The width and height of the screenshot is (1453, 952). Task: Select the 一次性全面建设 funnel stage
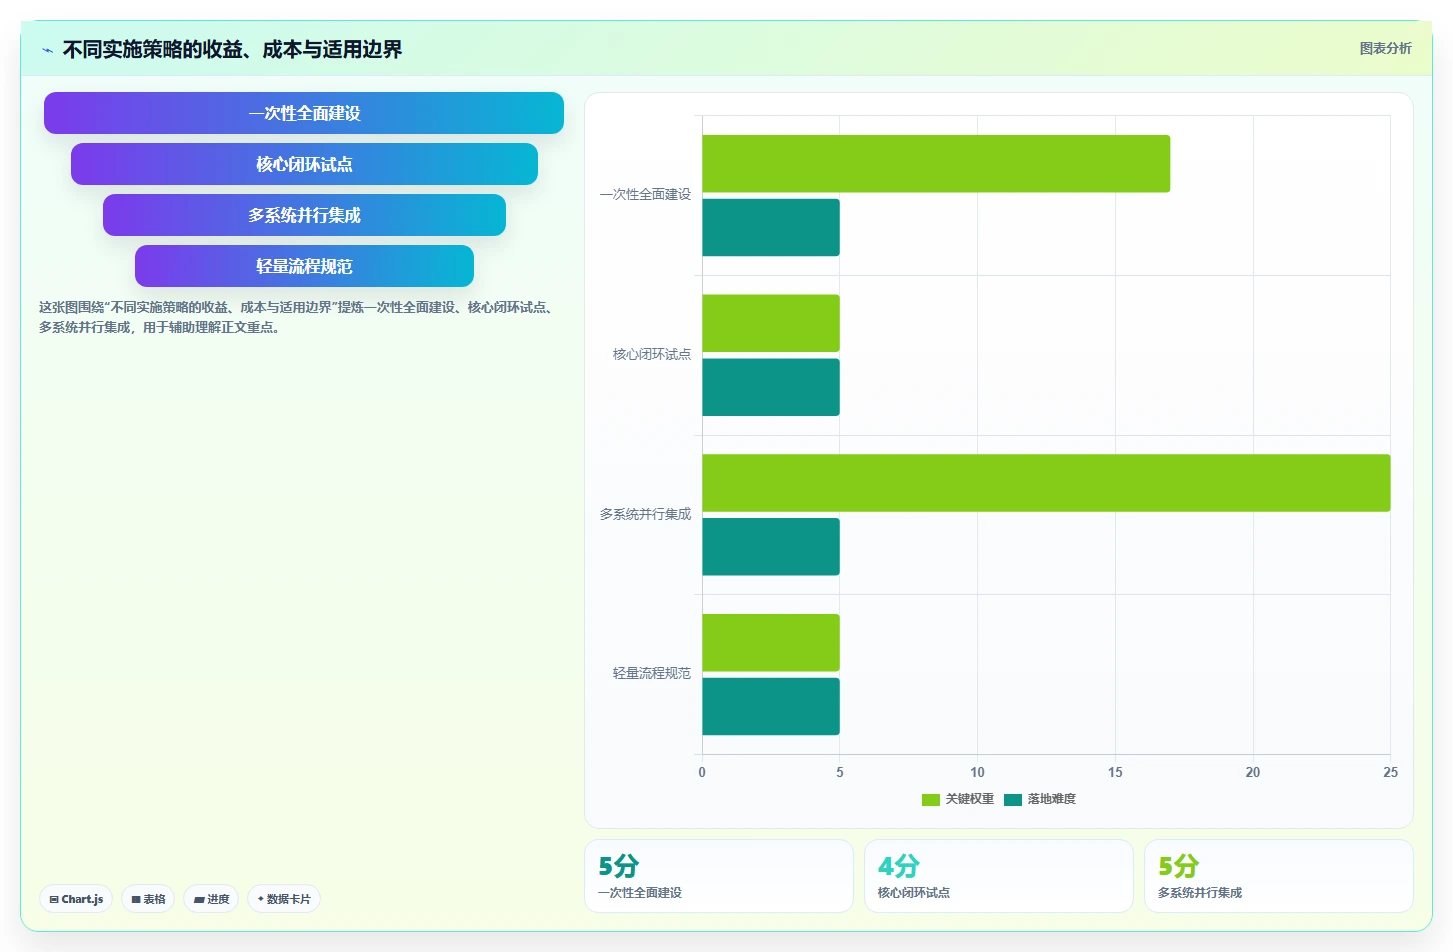pyautogui.click(x=304, y=113)
